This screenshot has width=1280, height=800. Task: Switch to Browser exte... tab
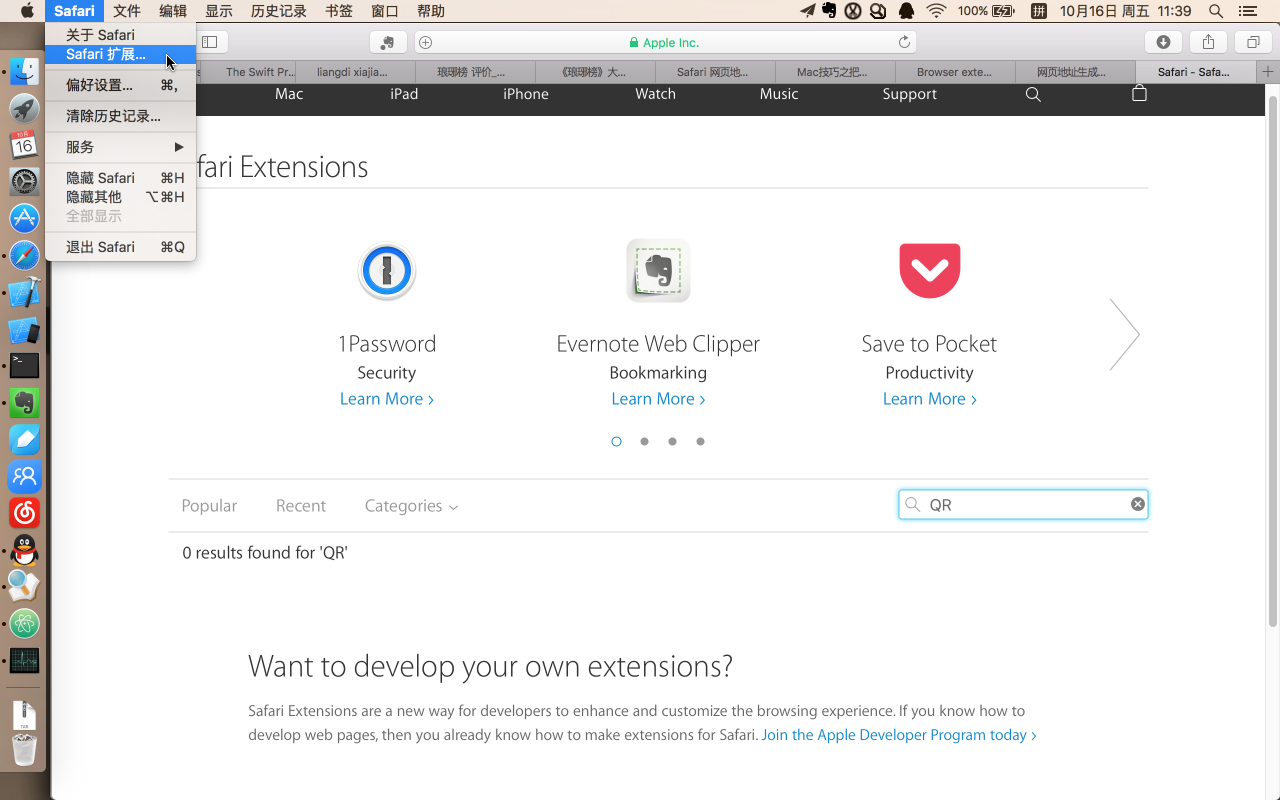tap(955, 72)
